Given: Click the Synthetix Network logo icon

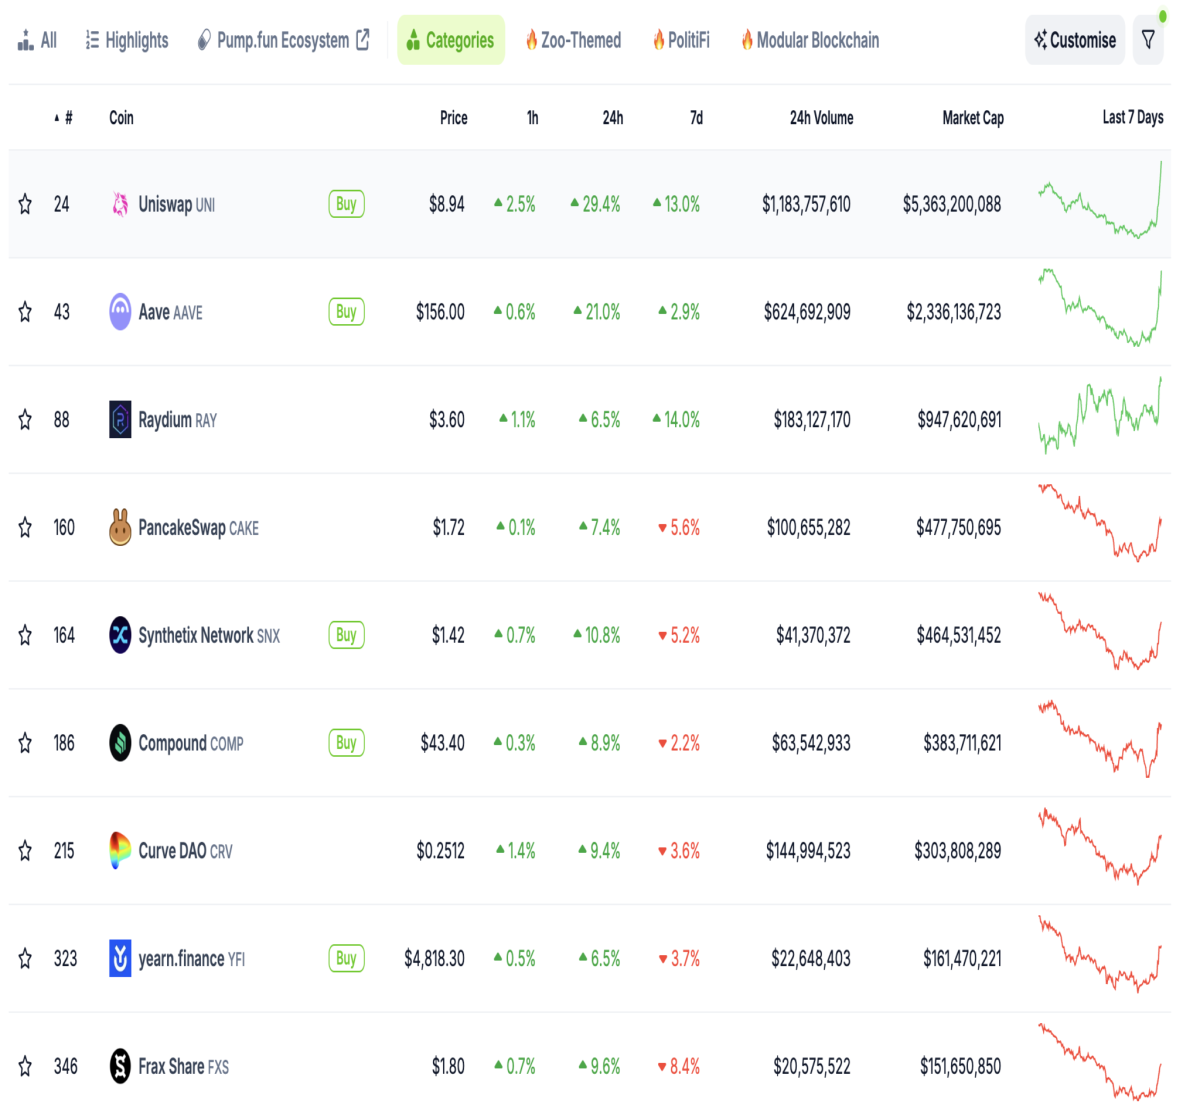Looking at the screenshot, I should [120, 635].
